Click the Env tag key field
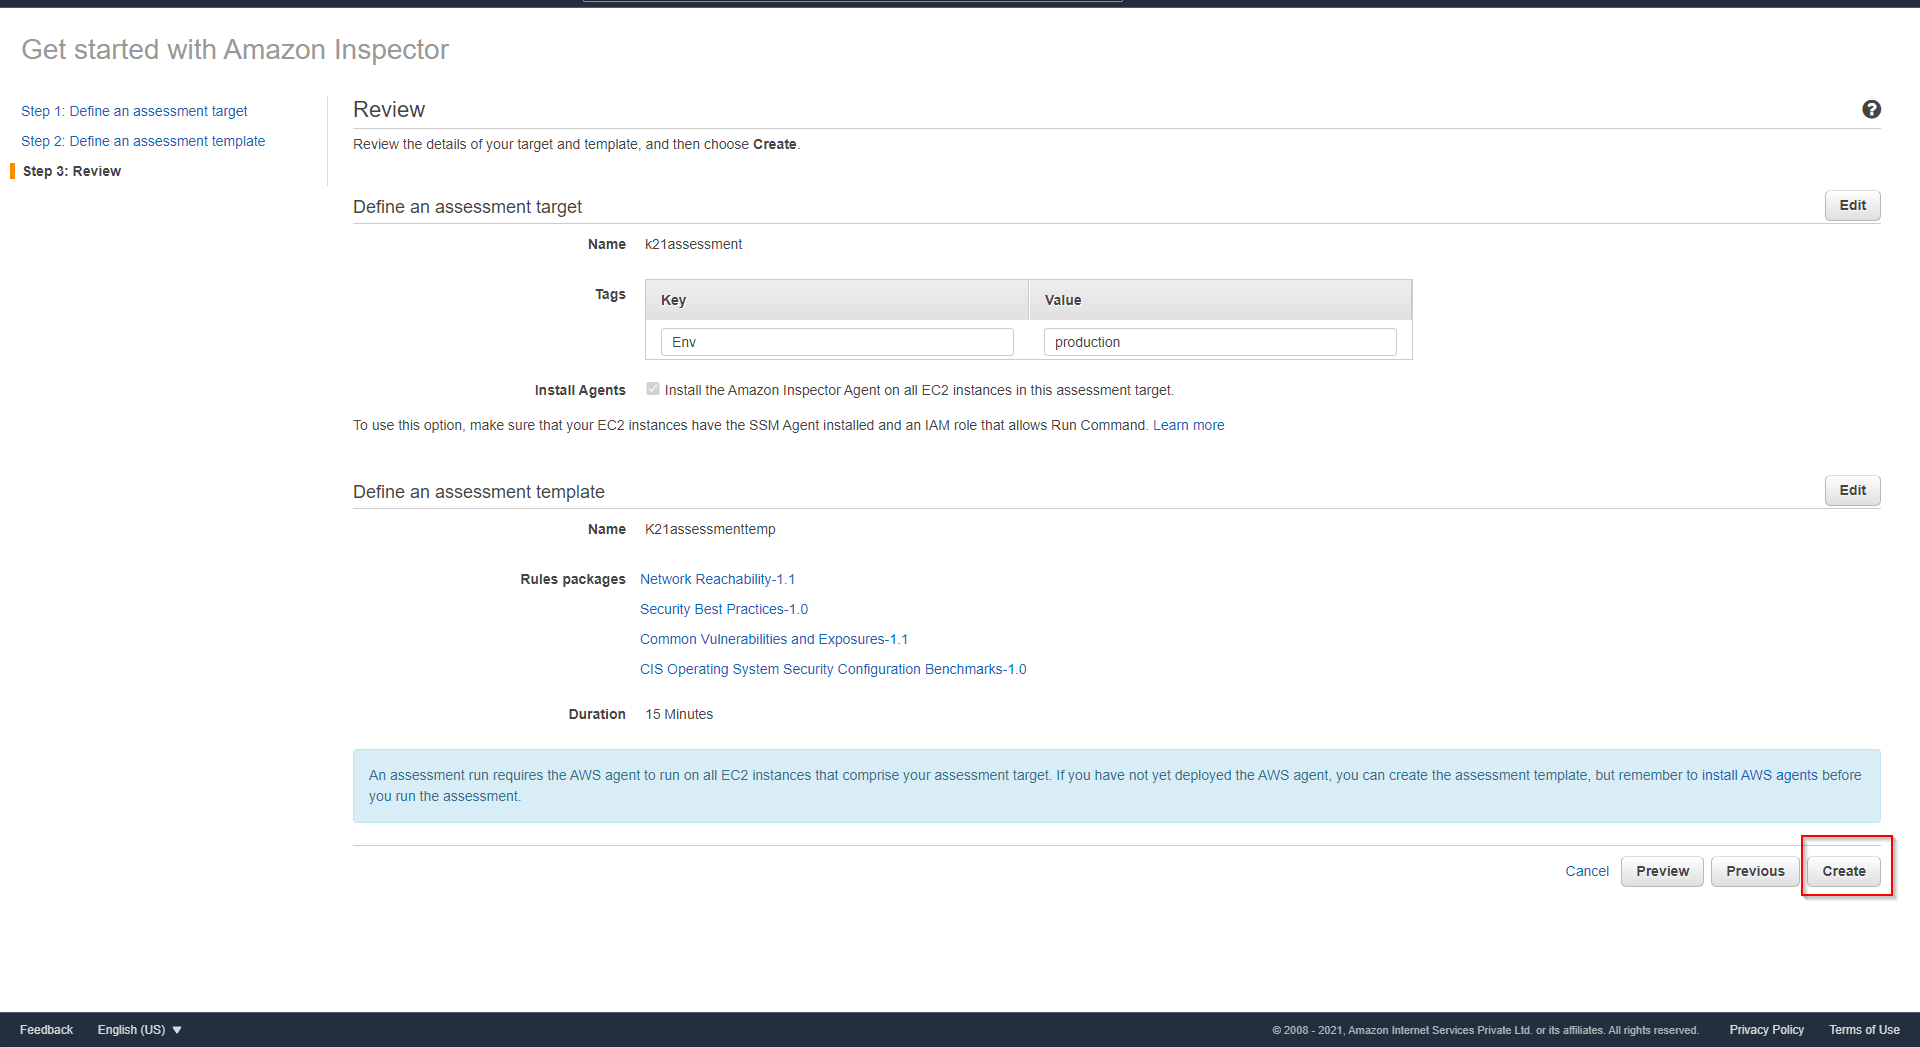1920x1047 pixels. tap(836, 342)
